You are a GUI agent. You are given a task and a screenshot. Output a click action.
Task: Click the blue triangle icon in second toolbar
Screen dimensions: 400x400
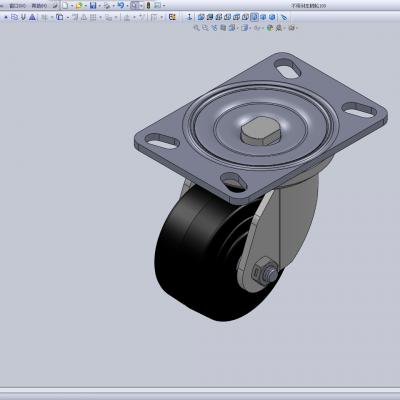coord(32,17)
